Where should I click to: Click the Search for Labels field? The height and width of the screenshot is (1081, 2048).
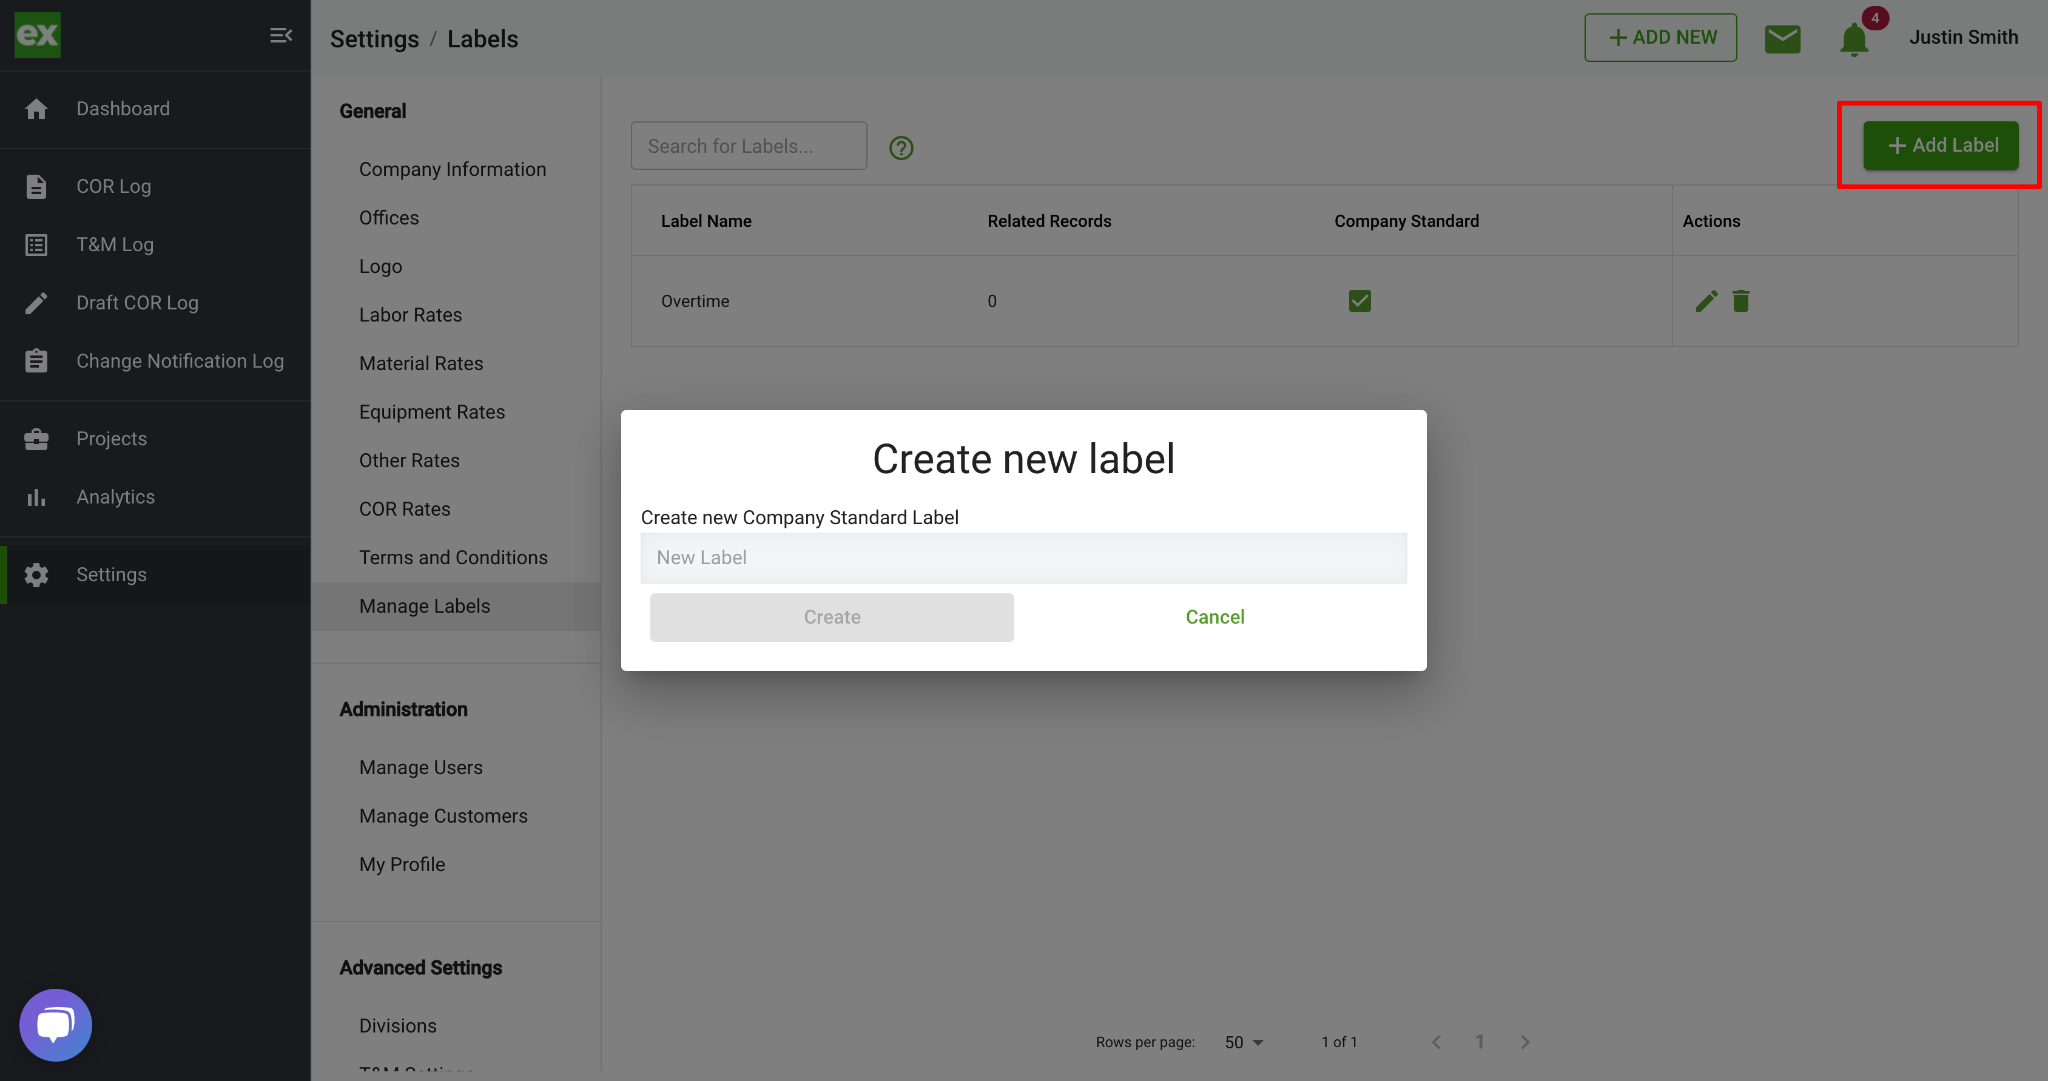click(748, 146)
